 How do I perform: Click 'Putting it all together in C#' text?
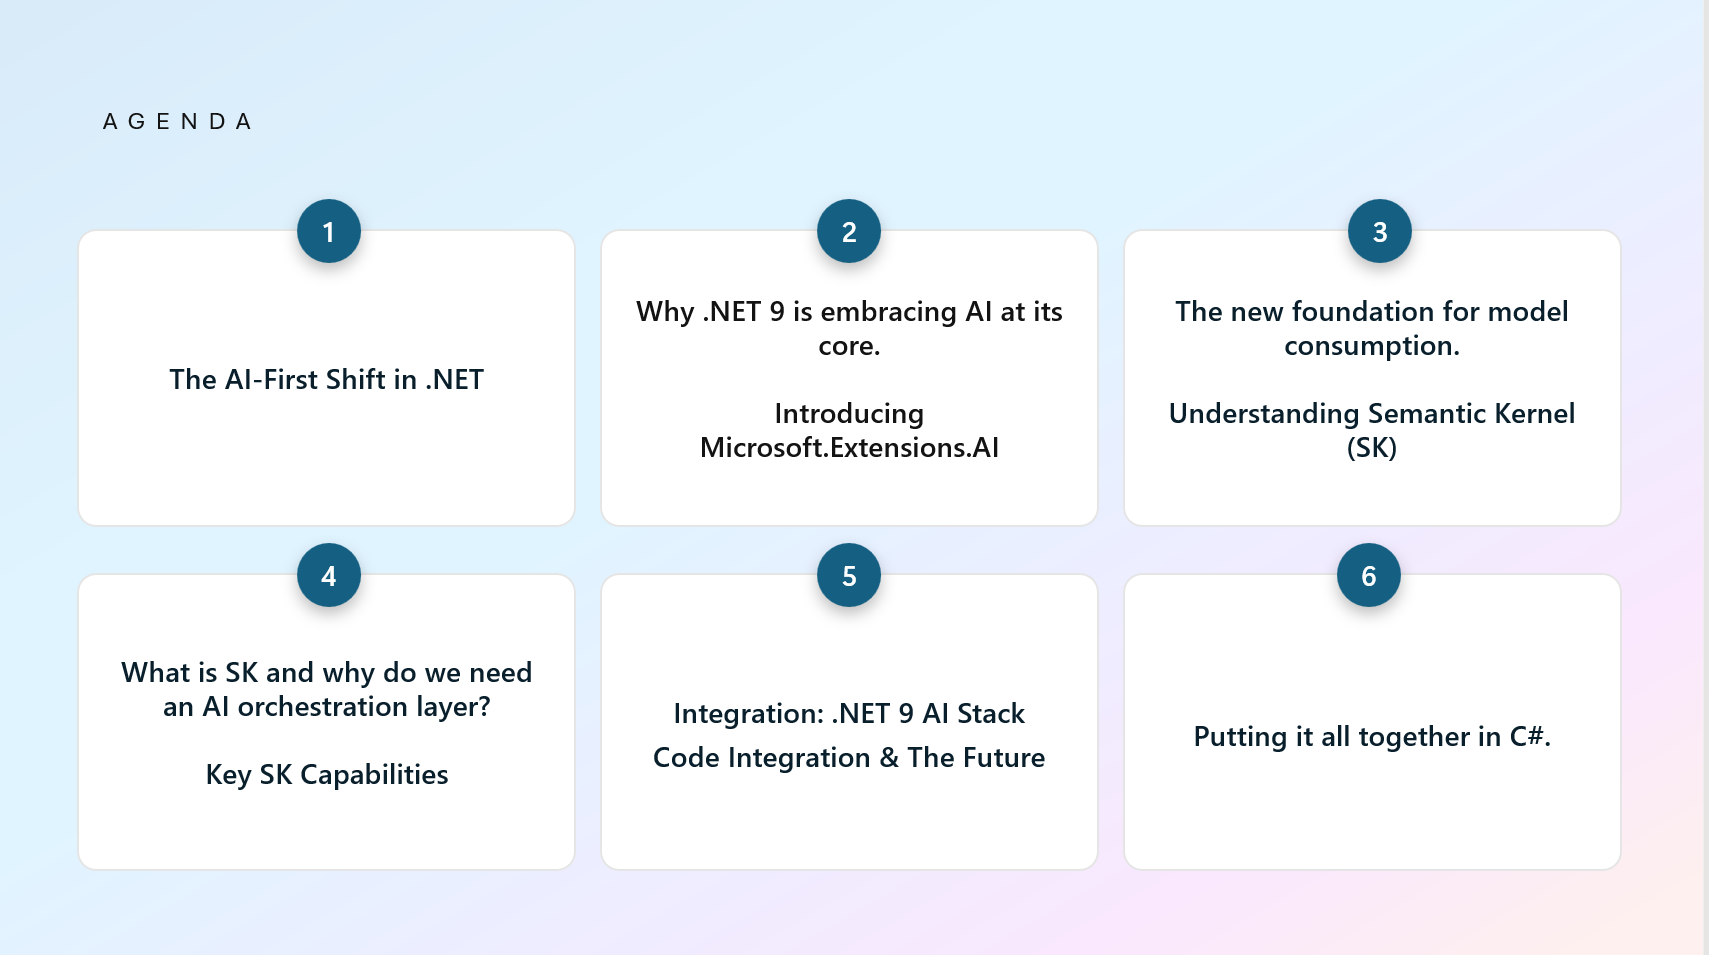1371,737
